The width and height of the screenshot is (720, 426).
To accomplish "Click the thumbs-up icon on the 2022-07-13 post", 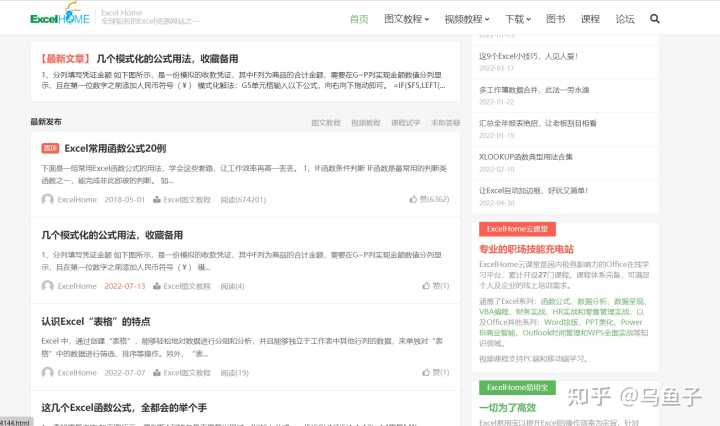I will click(x=426, y=286).
